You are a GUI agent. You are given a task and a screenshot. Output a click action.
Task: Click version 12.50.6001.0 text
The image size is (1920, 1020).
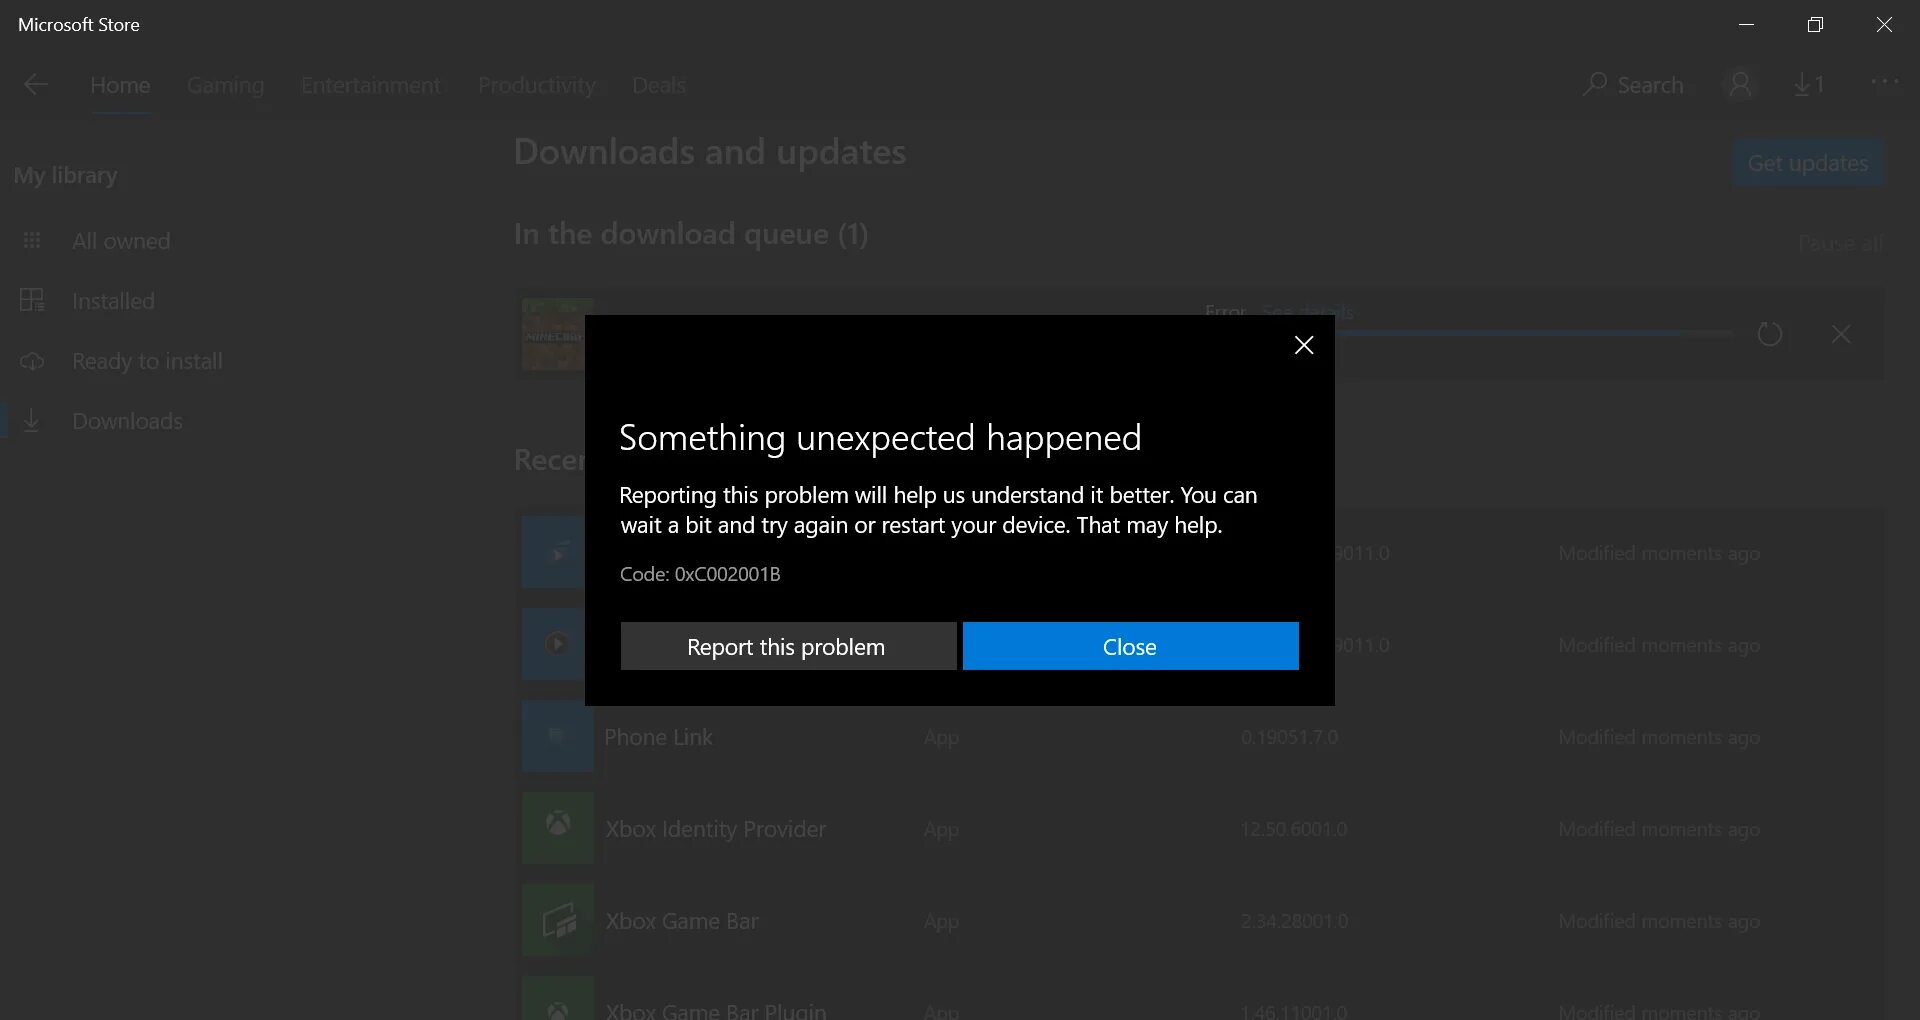pos(1294,829)
